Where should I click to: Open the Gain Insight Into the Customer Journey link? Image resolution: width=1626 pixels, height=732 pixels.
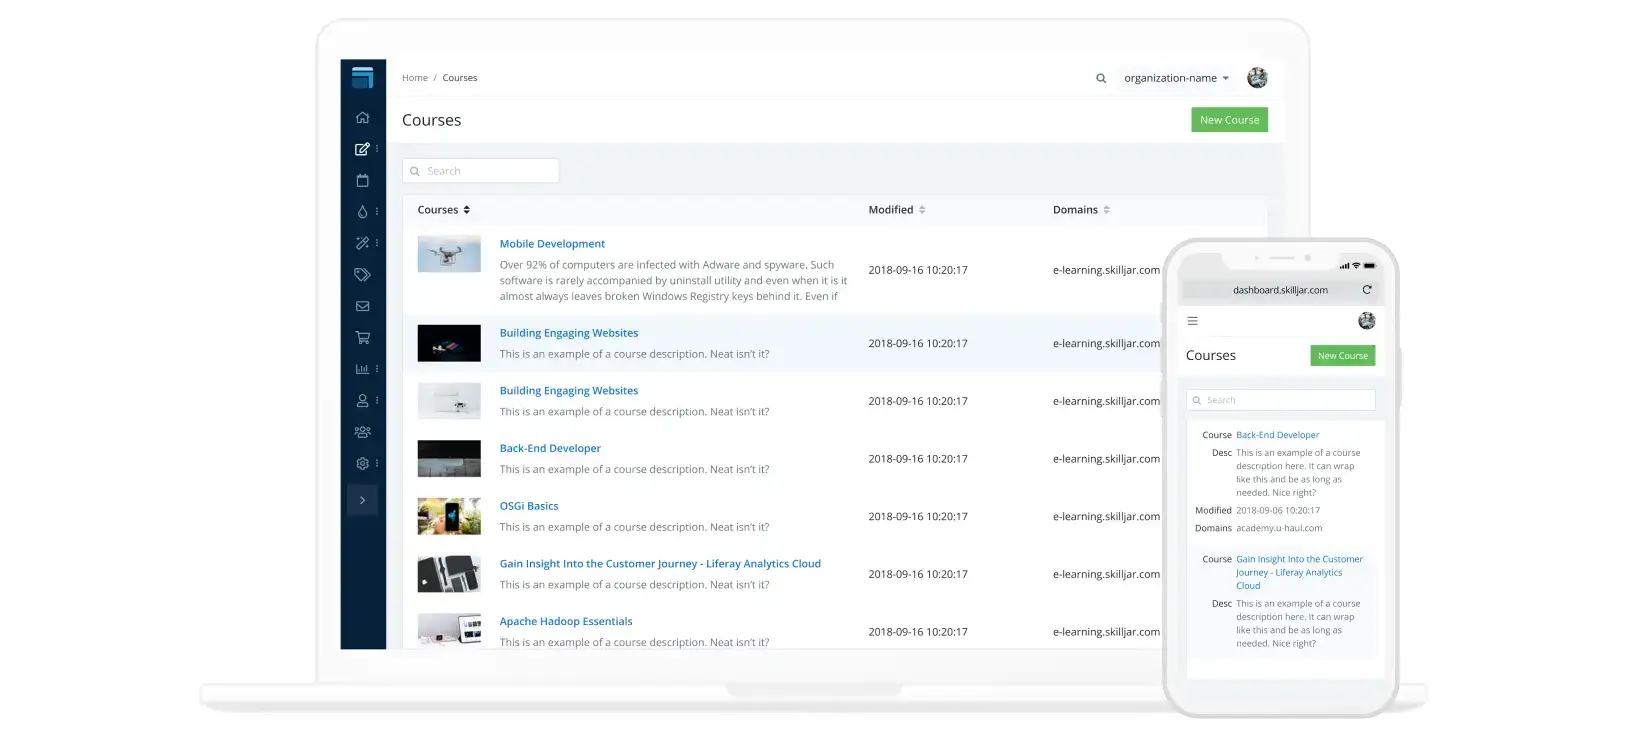coord(660,564)
